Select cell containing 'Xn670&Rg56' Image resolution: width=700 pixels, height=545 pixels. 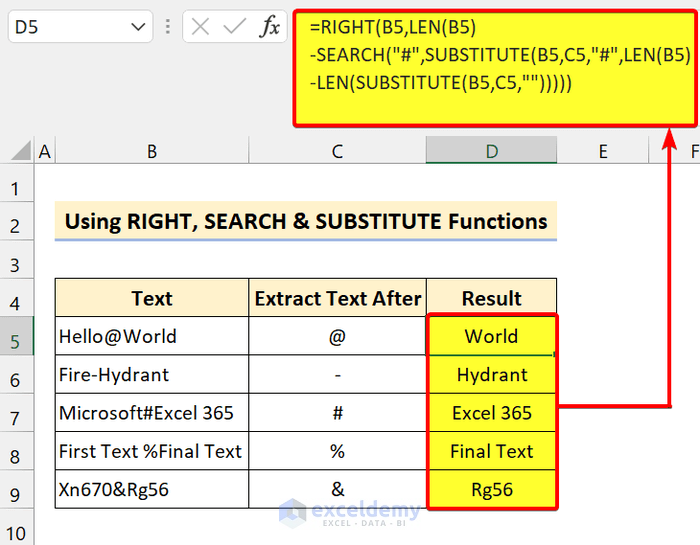(152, 489)
